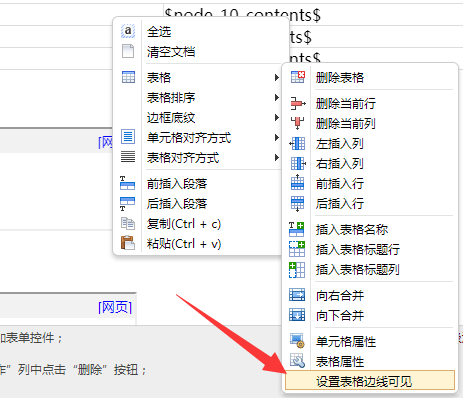
Task: Click the insert table name icon
Action: pos(297,229)
